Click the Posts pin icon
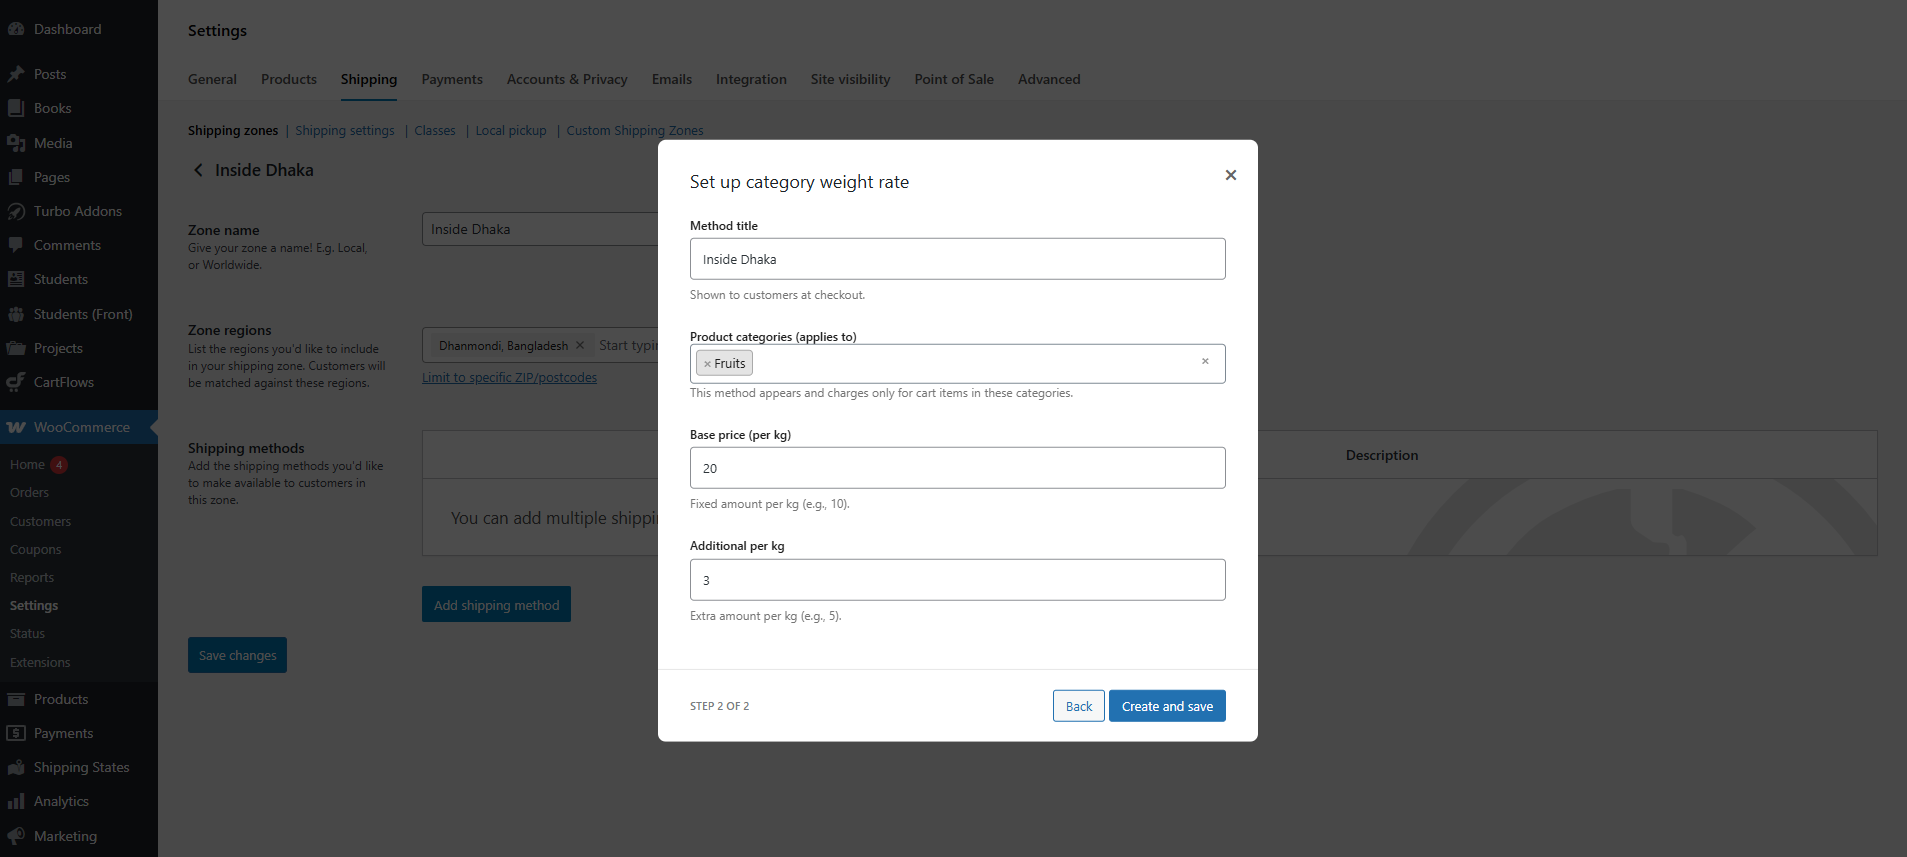1907x857 pixels. click(x=16, y=74)
